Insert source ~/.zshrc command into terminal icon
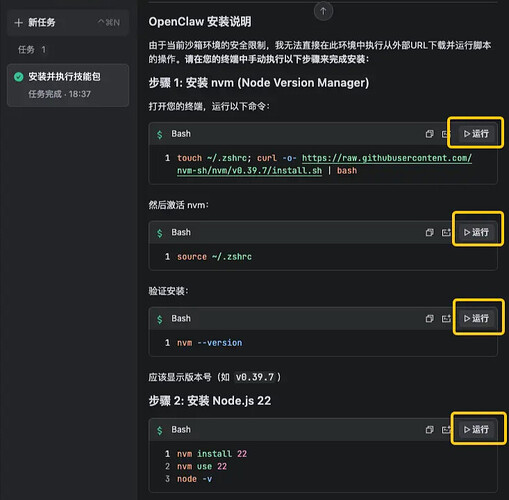The height and width of the screenshot is (500, 509). click(446, 232)
